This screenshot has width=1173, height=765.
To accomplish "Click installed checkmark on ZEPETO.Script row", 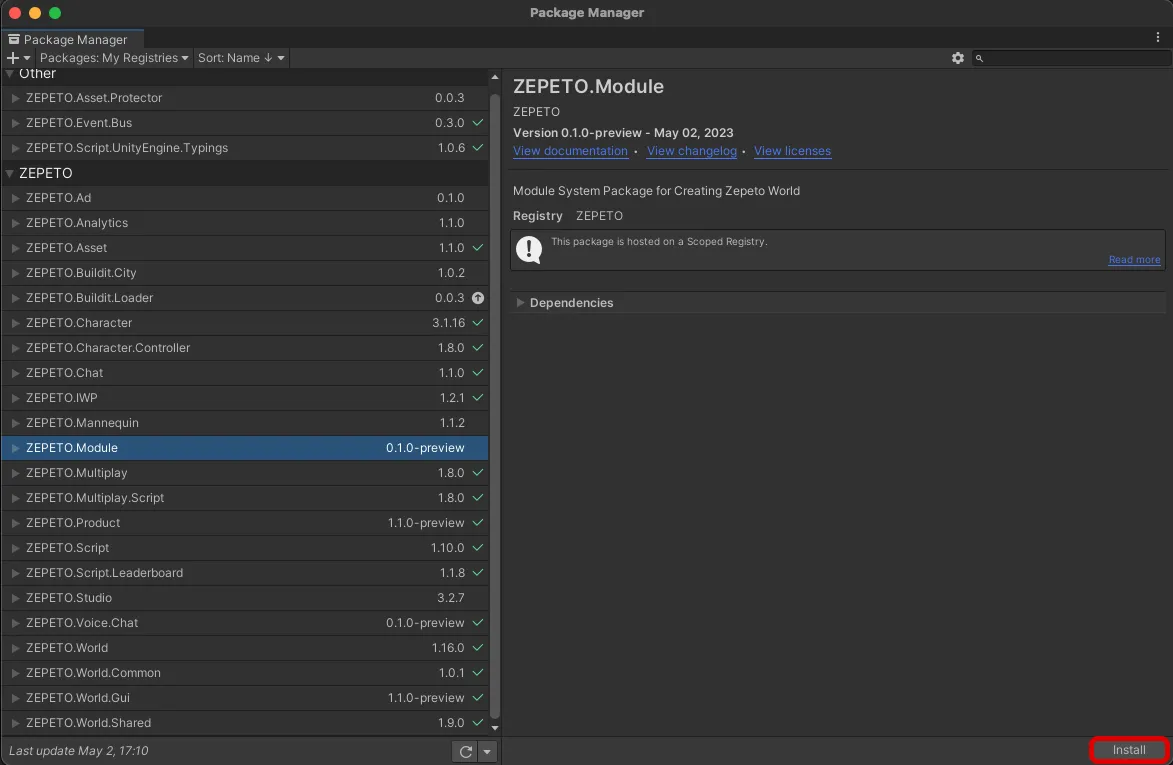I will pos(478,547).
